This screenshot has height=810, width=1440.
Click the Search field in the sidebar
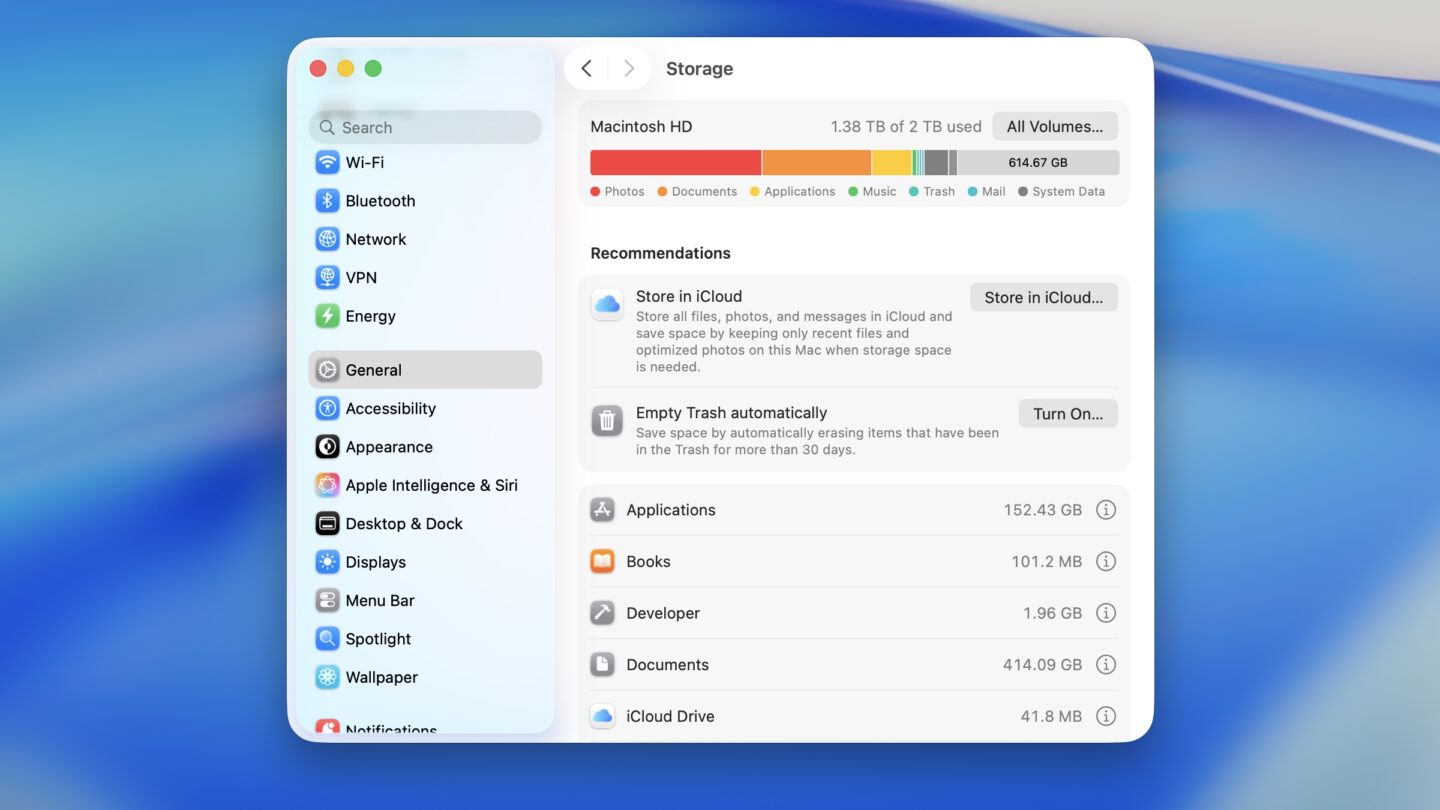pyautogui.click(x=425, y=127)
